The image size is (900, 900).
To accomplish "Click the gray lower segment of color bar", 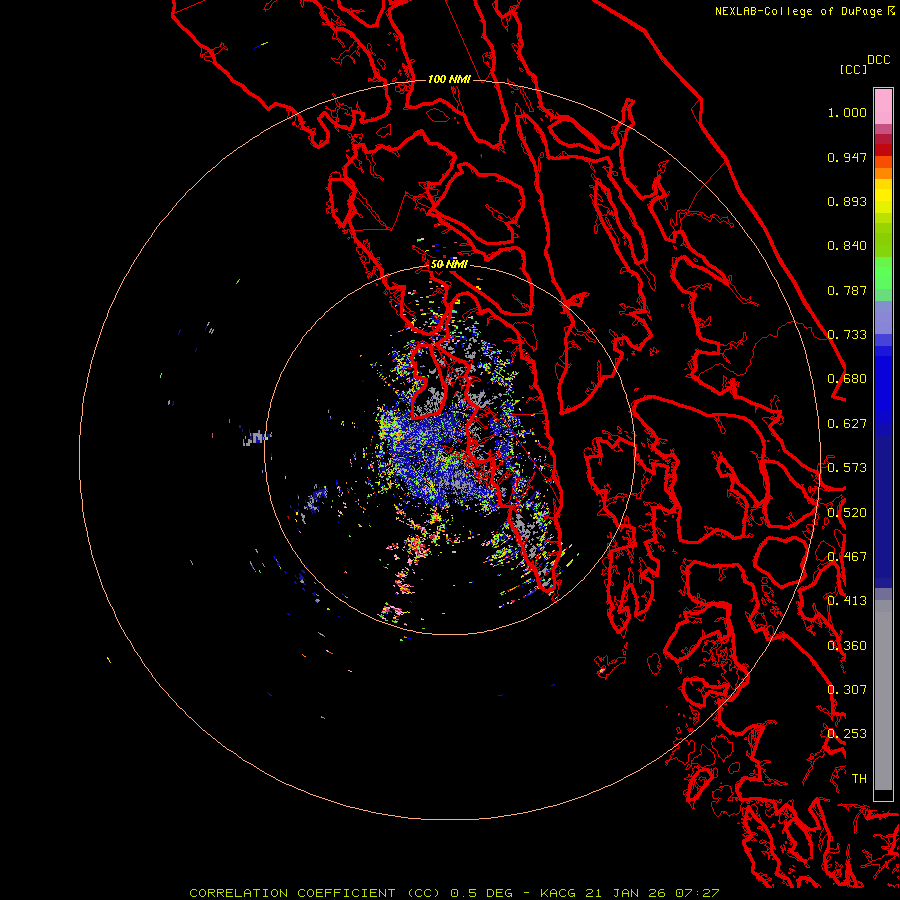I will pos(883,695).
